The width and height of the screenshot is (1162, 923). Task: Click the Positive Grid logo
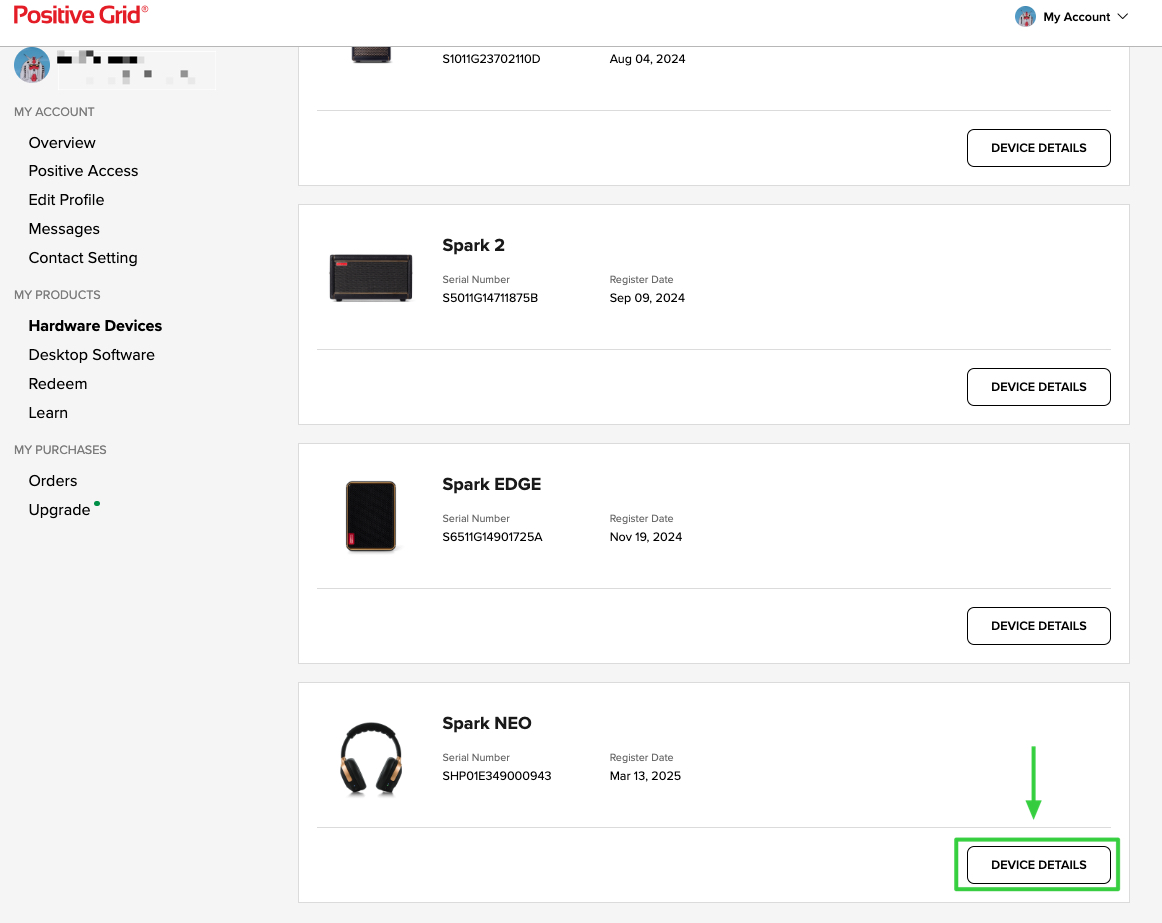click(x=81, y=15)
